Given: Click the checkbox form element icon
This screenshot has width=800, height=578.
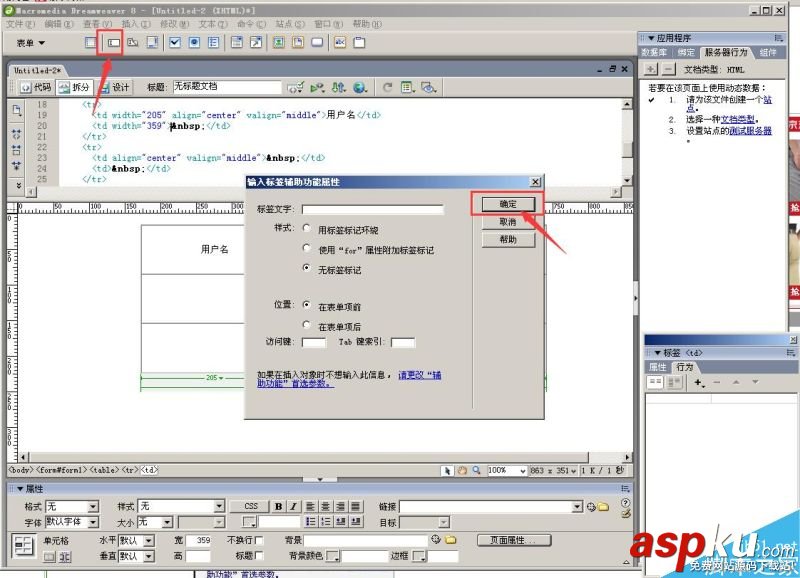Looking at the screenshot, I should click(175, 43).
